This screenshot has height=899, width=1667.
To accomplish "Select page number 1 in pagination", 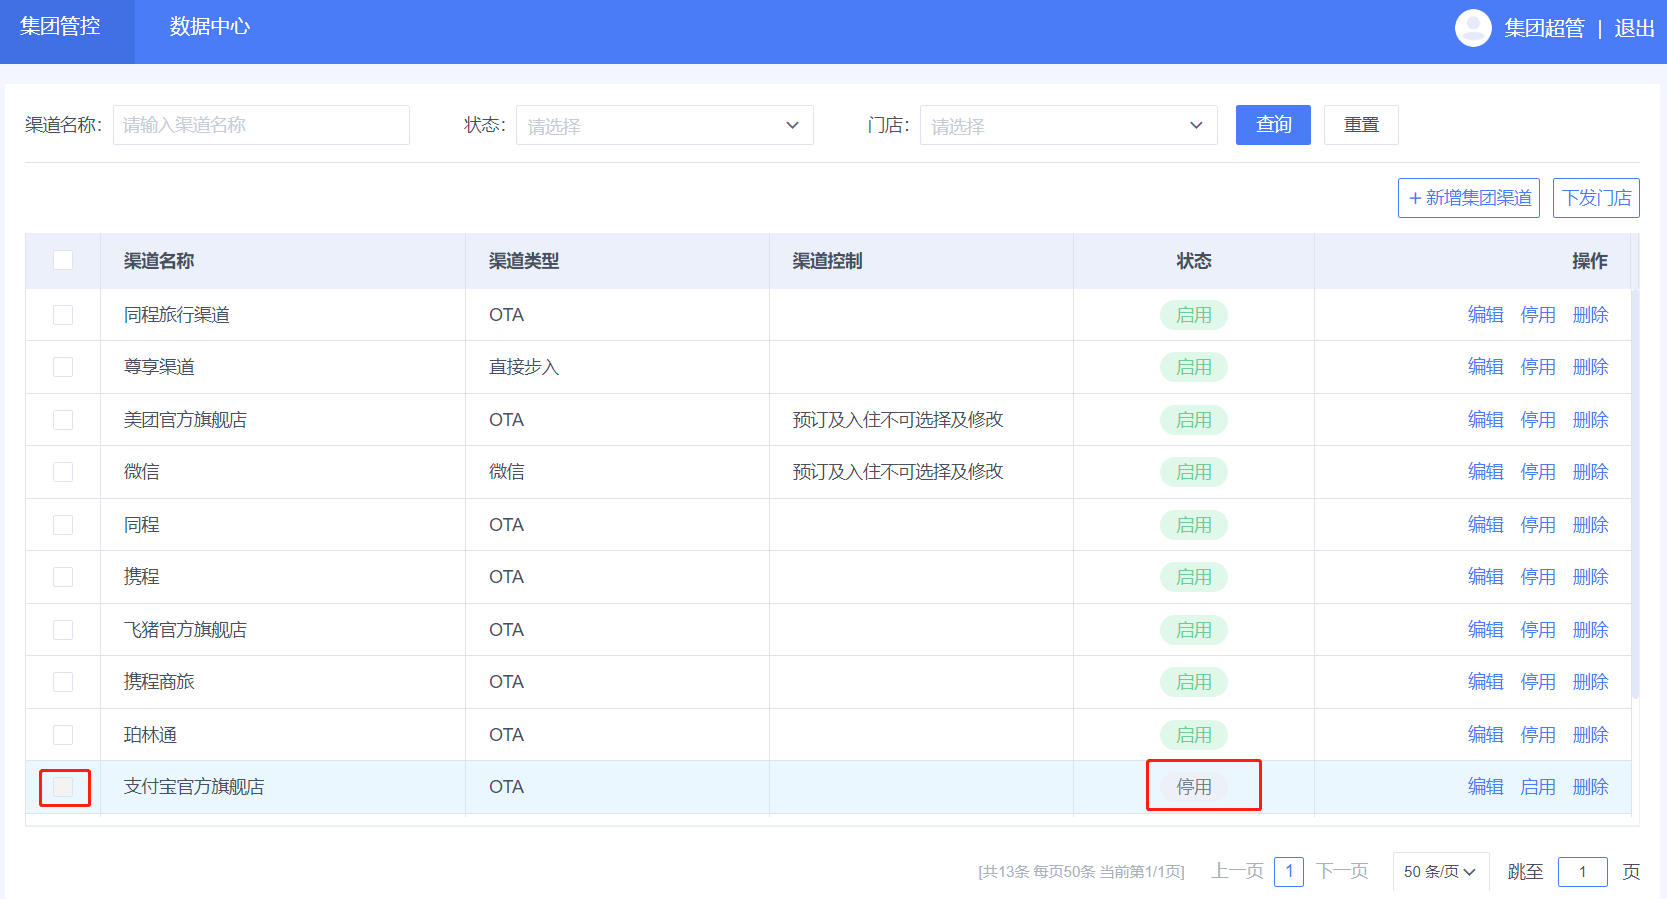I will click(1289, 872).
